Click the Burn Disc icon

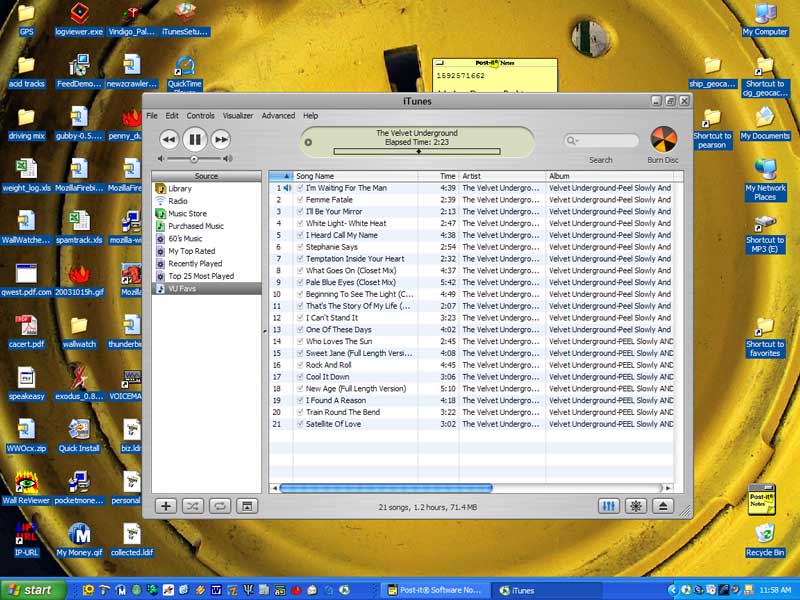[x=663, y=139]
